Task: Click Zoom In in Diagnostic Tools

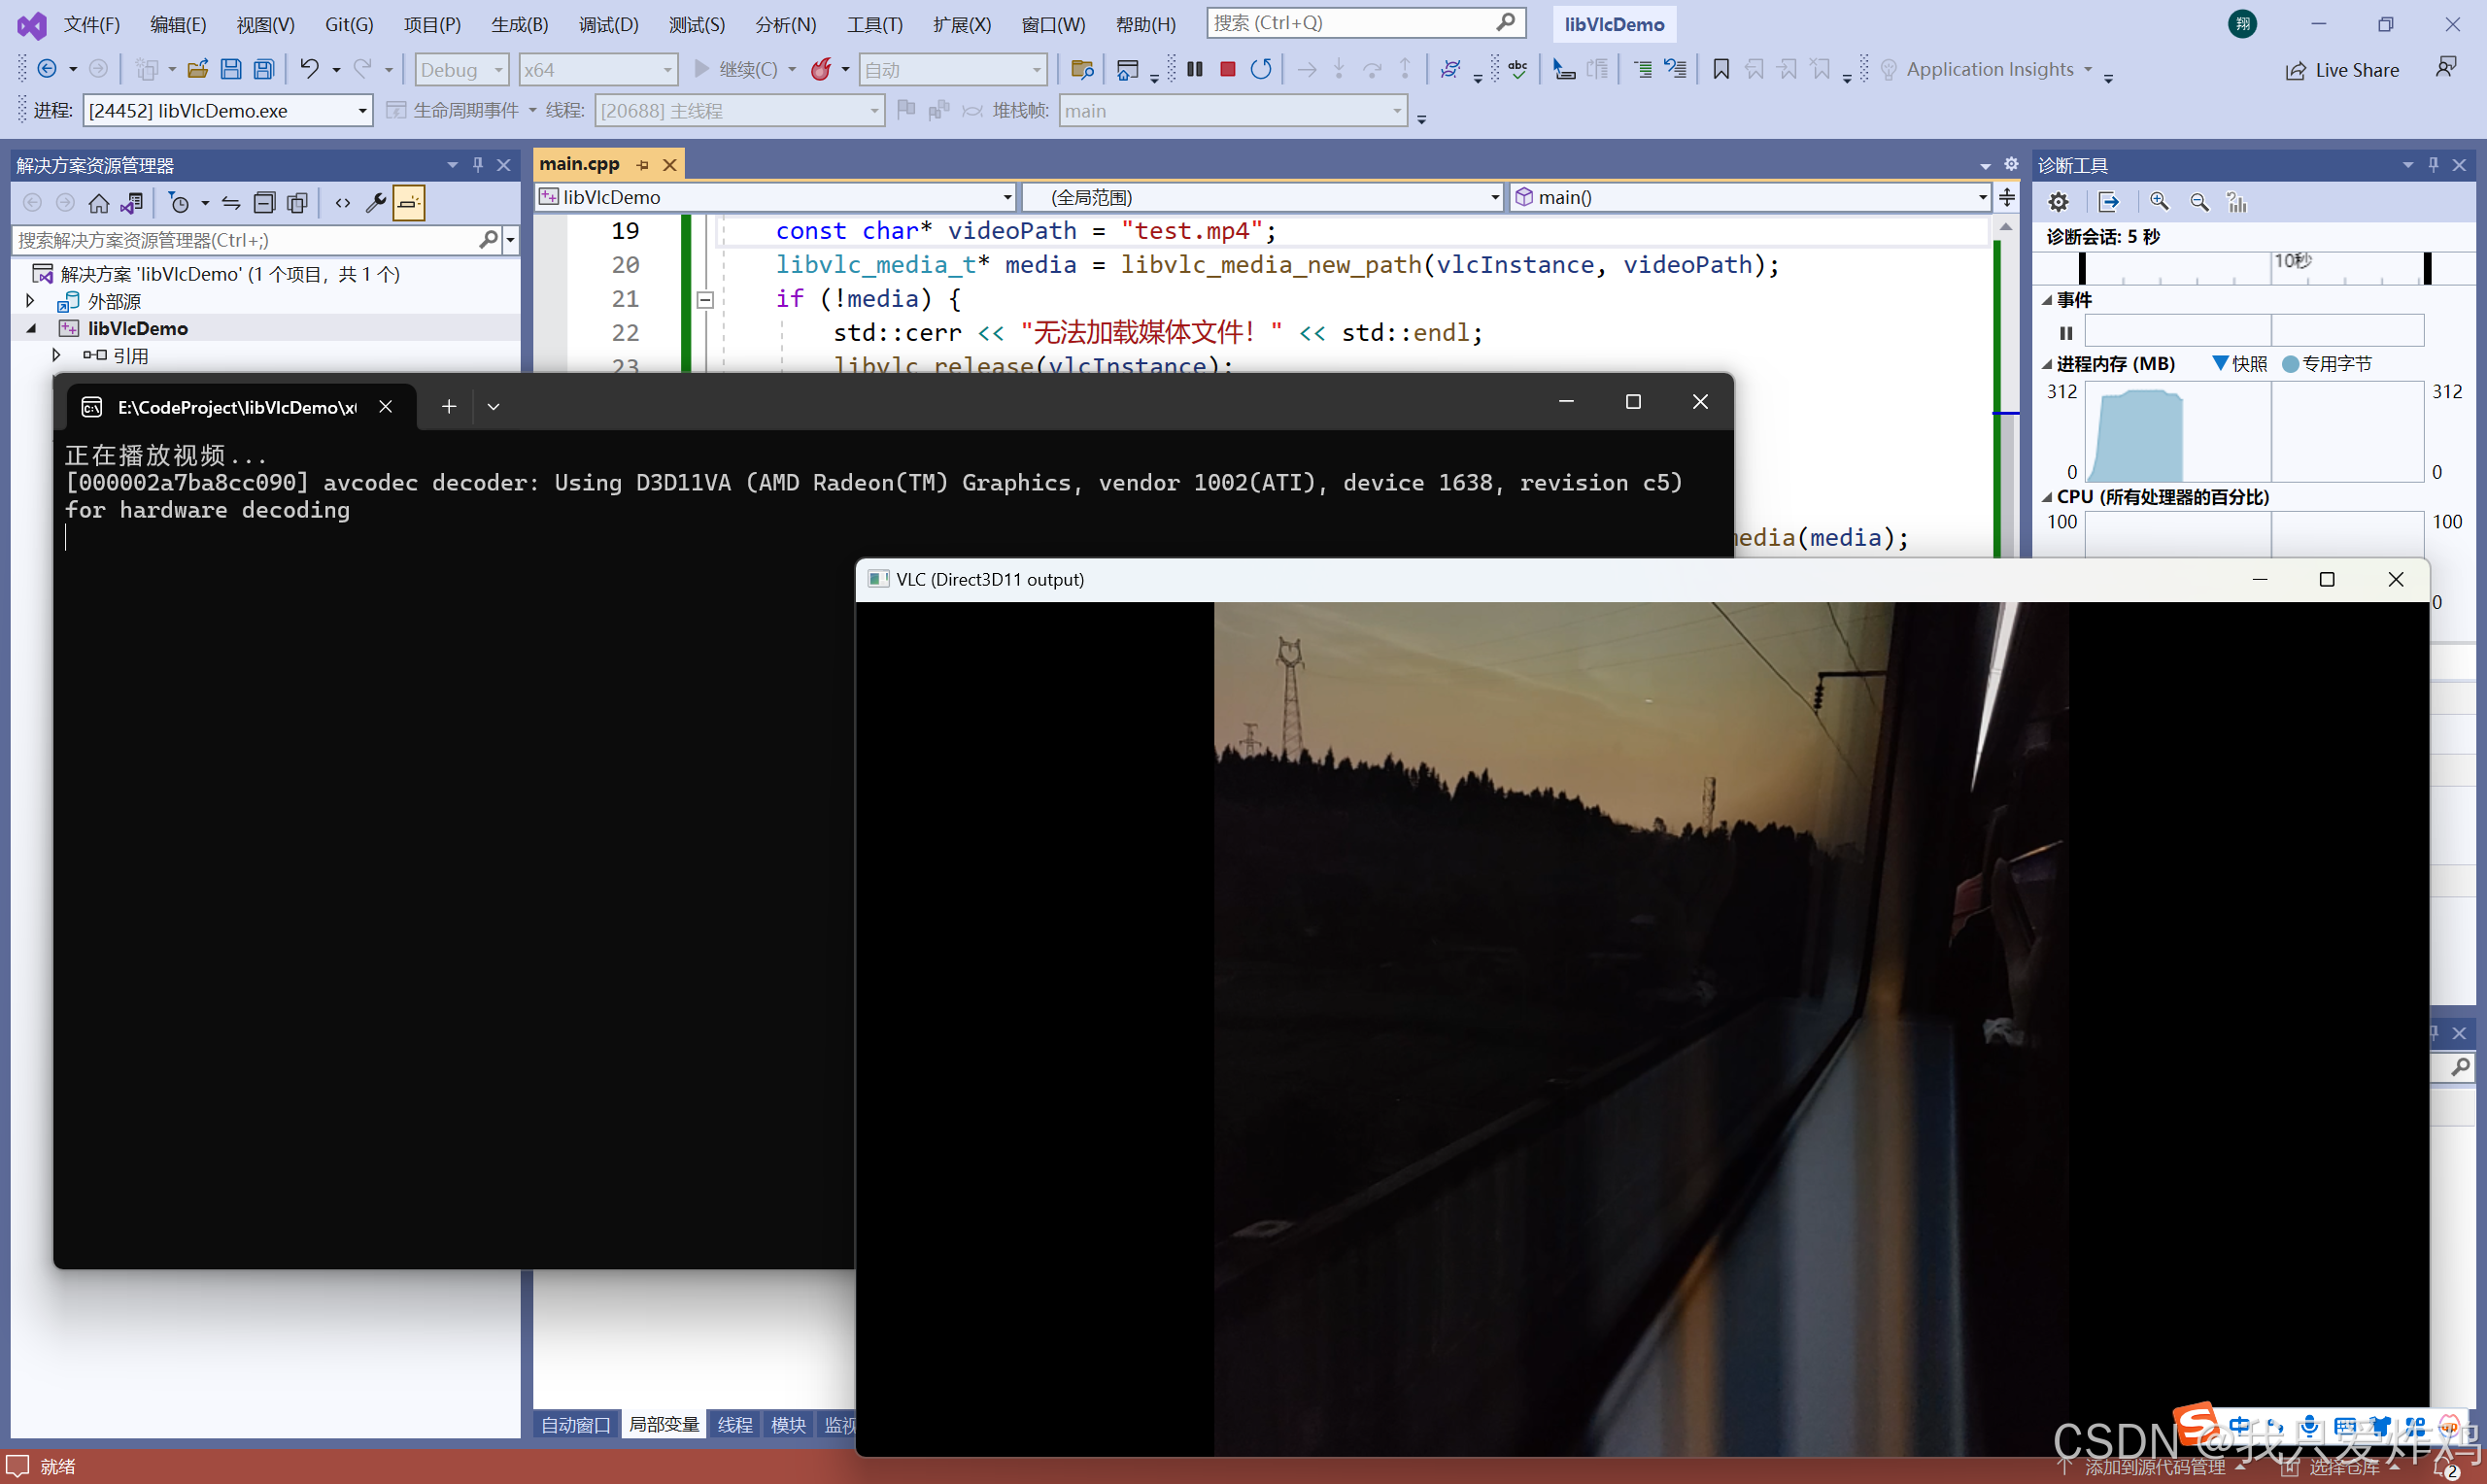Action: [2159, 202]
